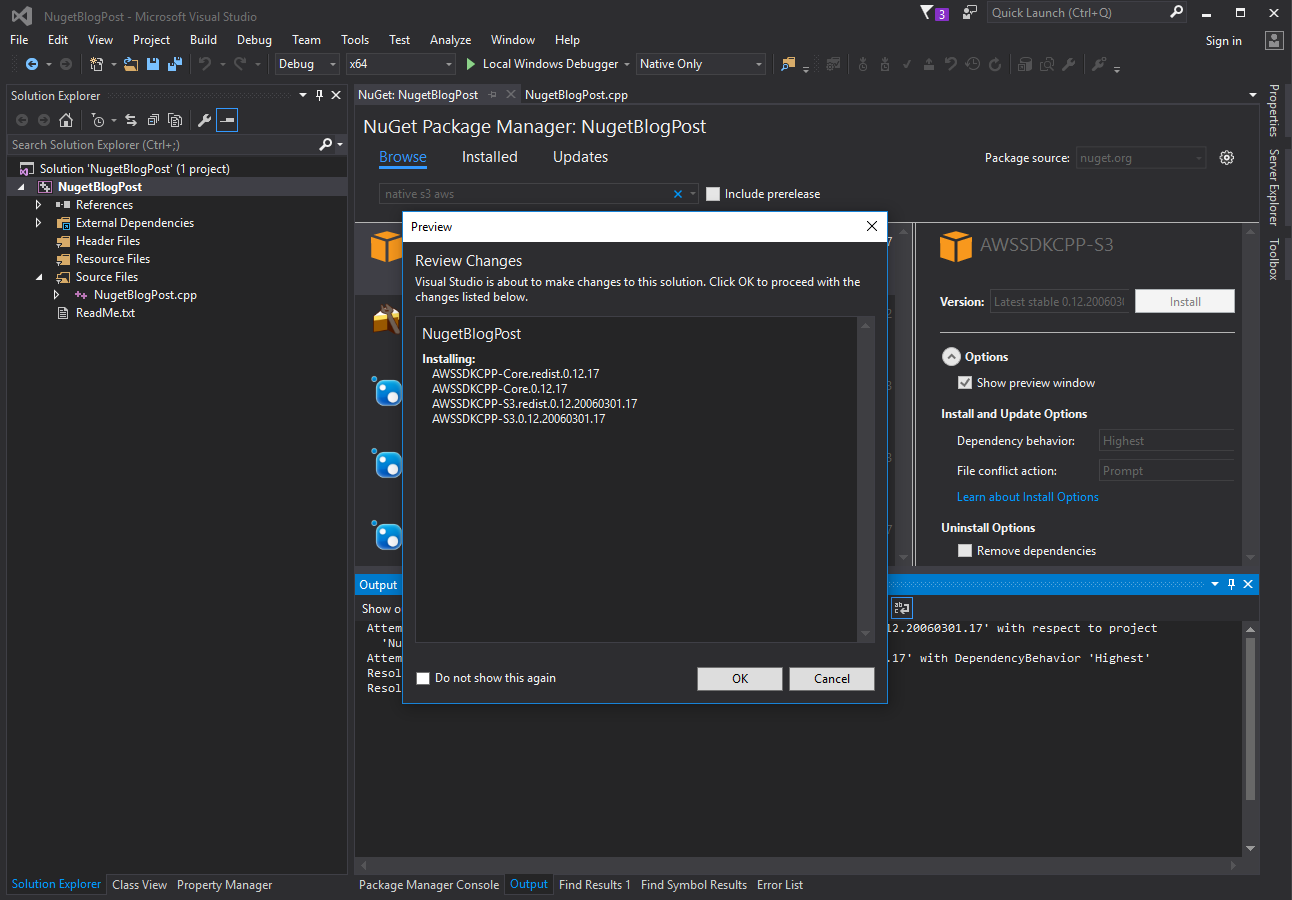Viewport: 1292px width, 900px height.
Task: Click the Start Debugging green arrow
Action: 470,63
